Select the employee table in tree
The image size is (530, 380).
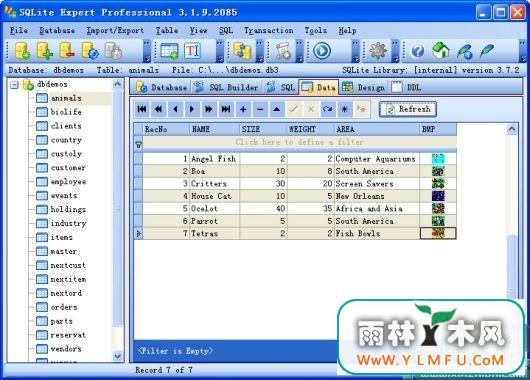pyautogui.click(x=68, y=182)
